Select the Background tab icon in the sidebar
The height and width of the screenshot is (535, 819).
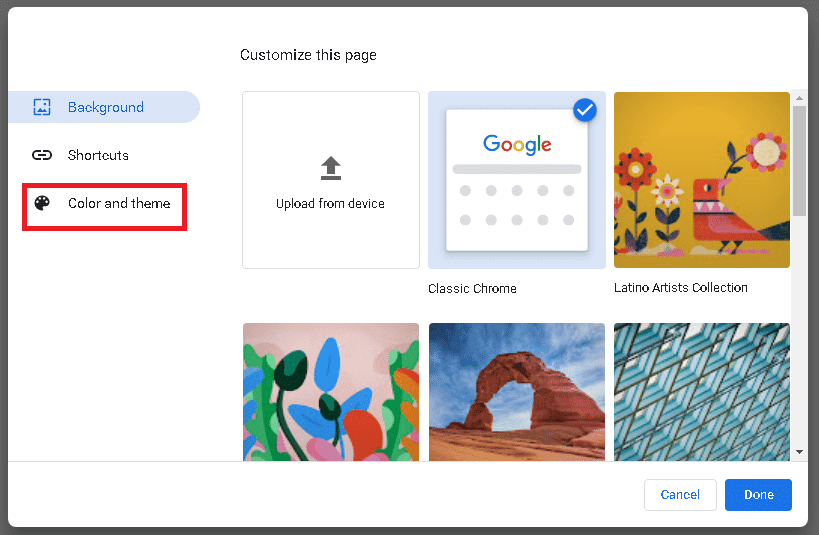pyautogui.click(x=42, y=107)
